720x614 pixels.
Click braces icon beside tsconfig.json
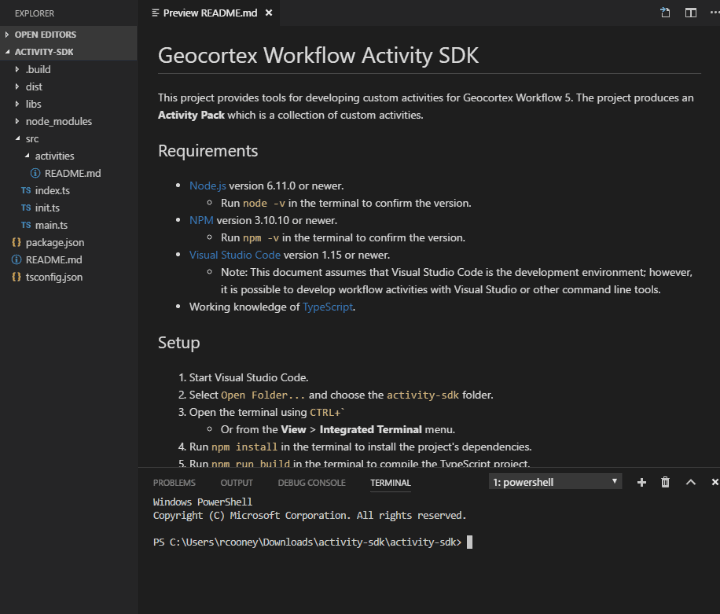pyautogui.click(x=17, y=277)
